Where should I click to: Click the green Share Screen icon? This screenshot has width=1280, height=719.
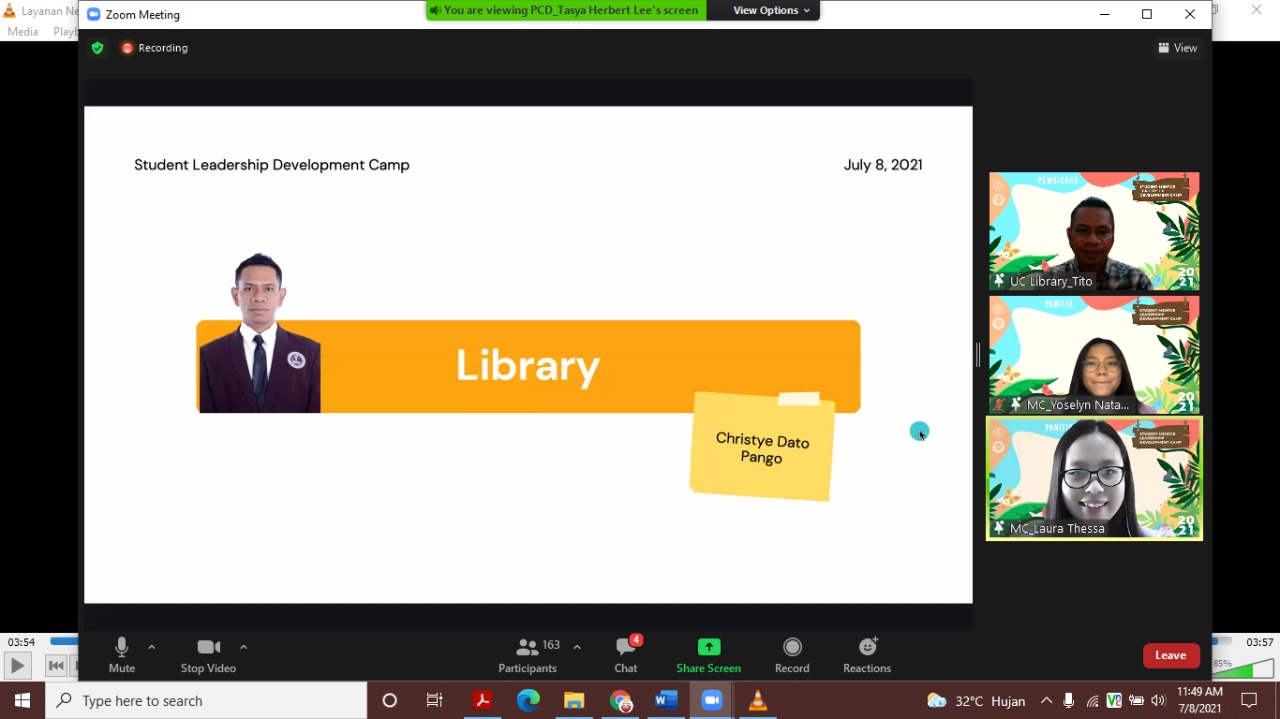point(708,648)
